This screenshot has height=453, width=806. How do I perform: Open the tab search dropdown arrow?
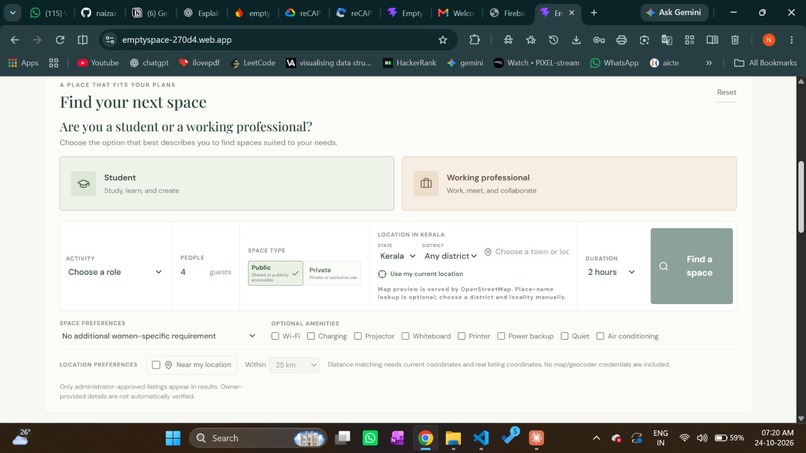tap(12, 12)
